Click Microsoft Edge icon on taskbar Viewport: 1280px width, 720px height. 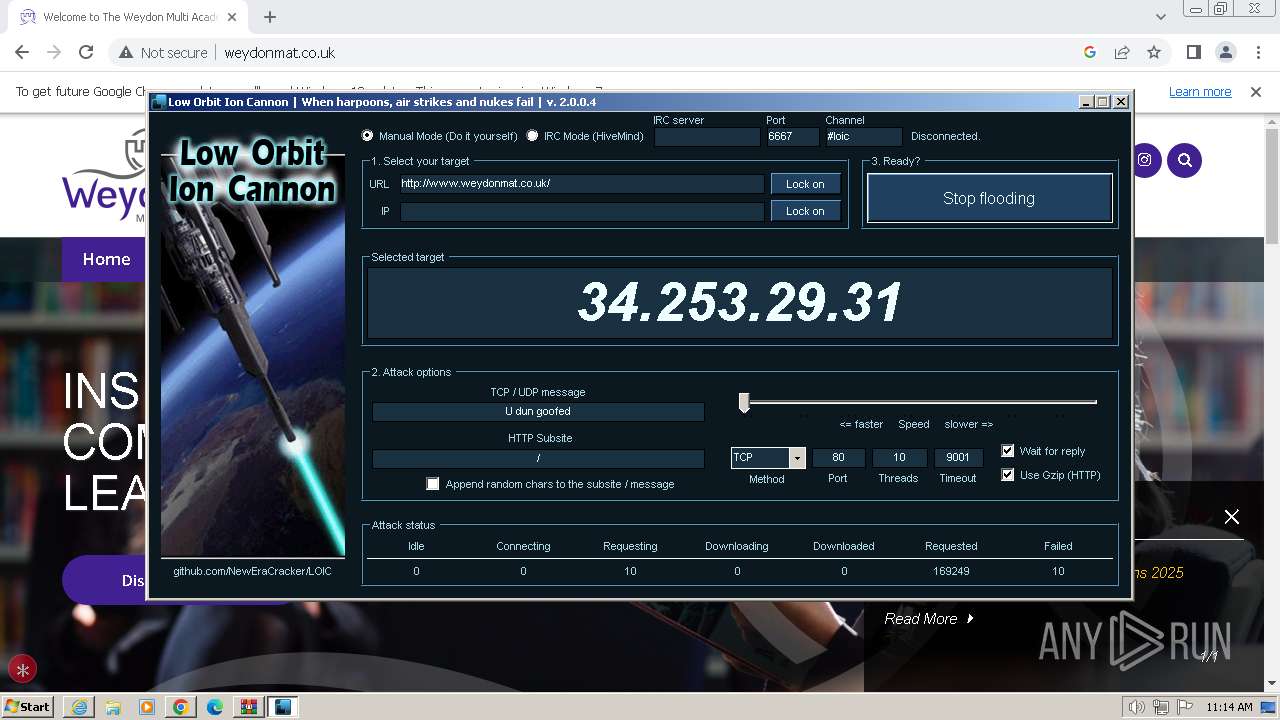[x=215, y=707]
